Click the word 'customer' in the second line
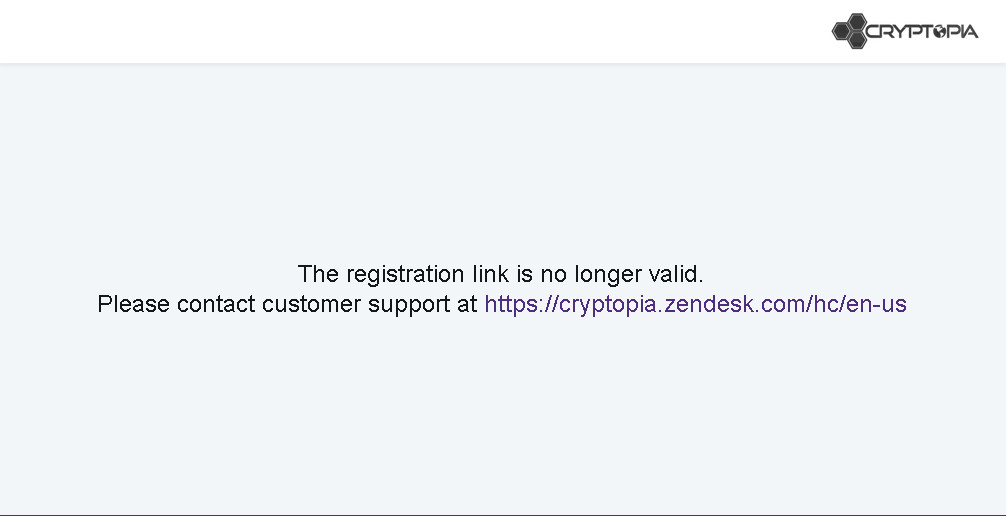Image resolution: width=1006 pixels, height=516 pixels. (311, 304)
